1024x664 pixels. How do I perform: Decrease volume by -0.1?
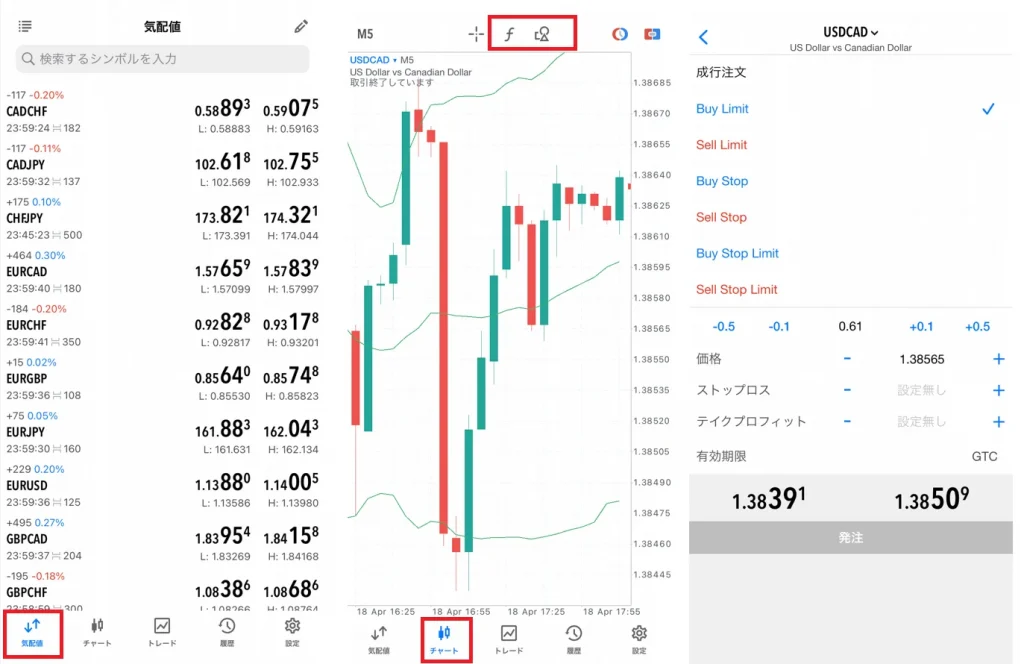point(778,326)
